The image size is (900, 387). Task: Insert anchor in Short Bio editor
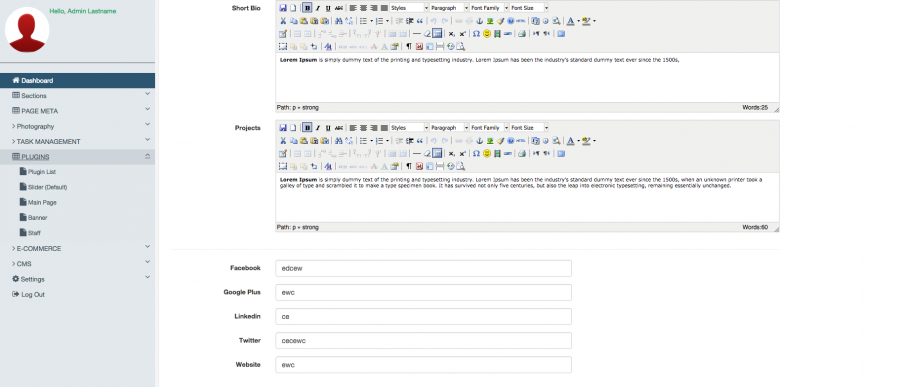pyautogui.click(x=479, y=21)
